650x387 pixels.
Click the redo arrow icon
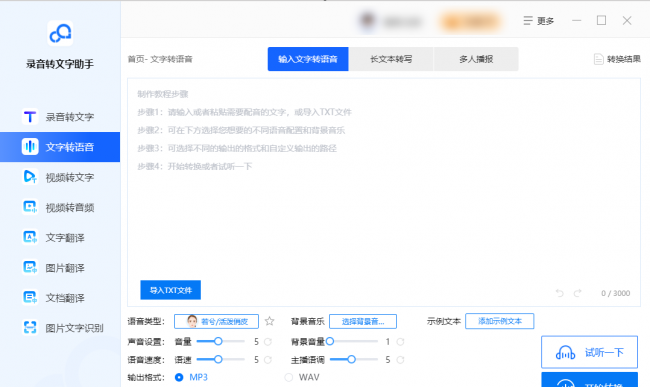coord(577,293)
